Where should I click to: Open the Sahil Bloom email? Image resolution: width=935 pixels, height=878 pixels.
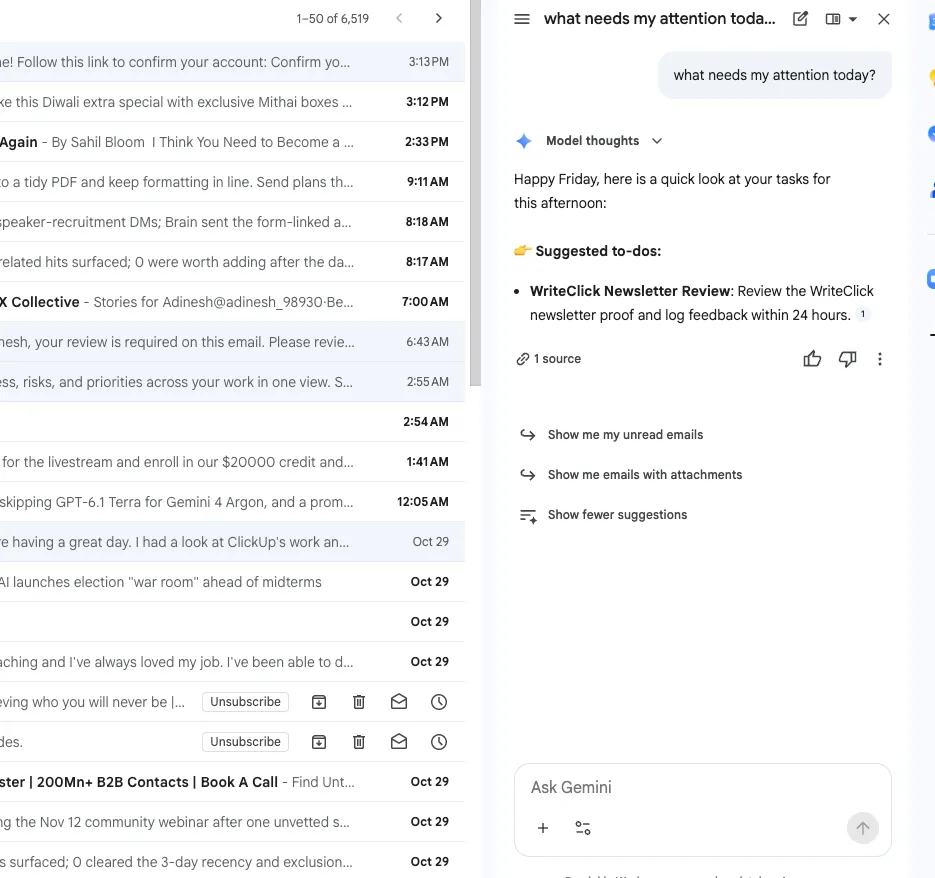[232, 142]
